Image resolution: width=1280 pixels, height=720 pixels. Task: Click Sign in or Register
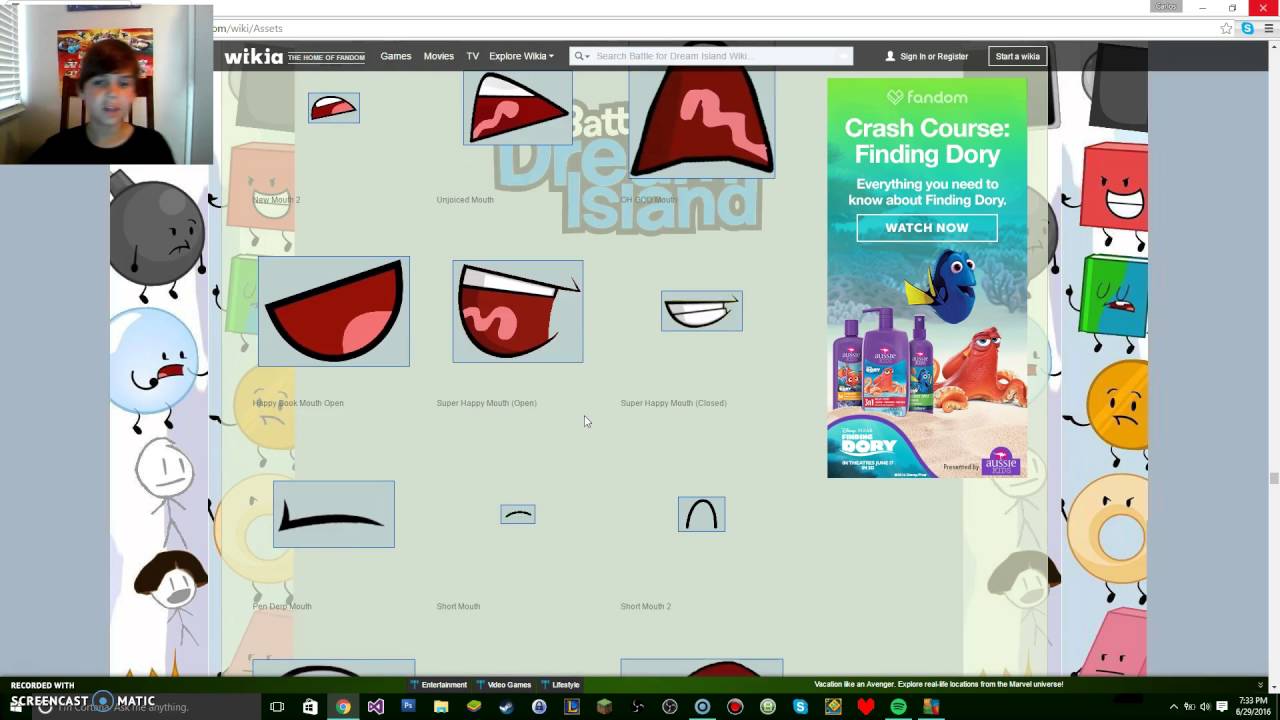[927, 57]
